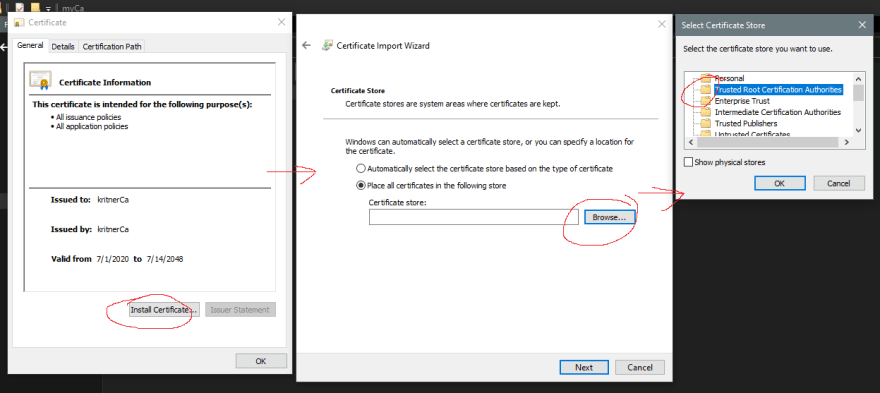Cancel the Certificate Import Wizard
The image size is (880, 393).
tap(640, 367)
